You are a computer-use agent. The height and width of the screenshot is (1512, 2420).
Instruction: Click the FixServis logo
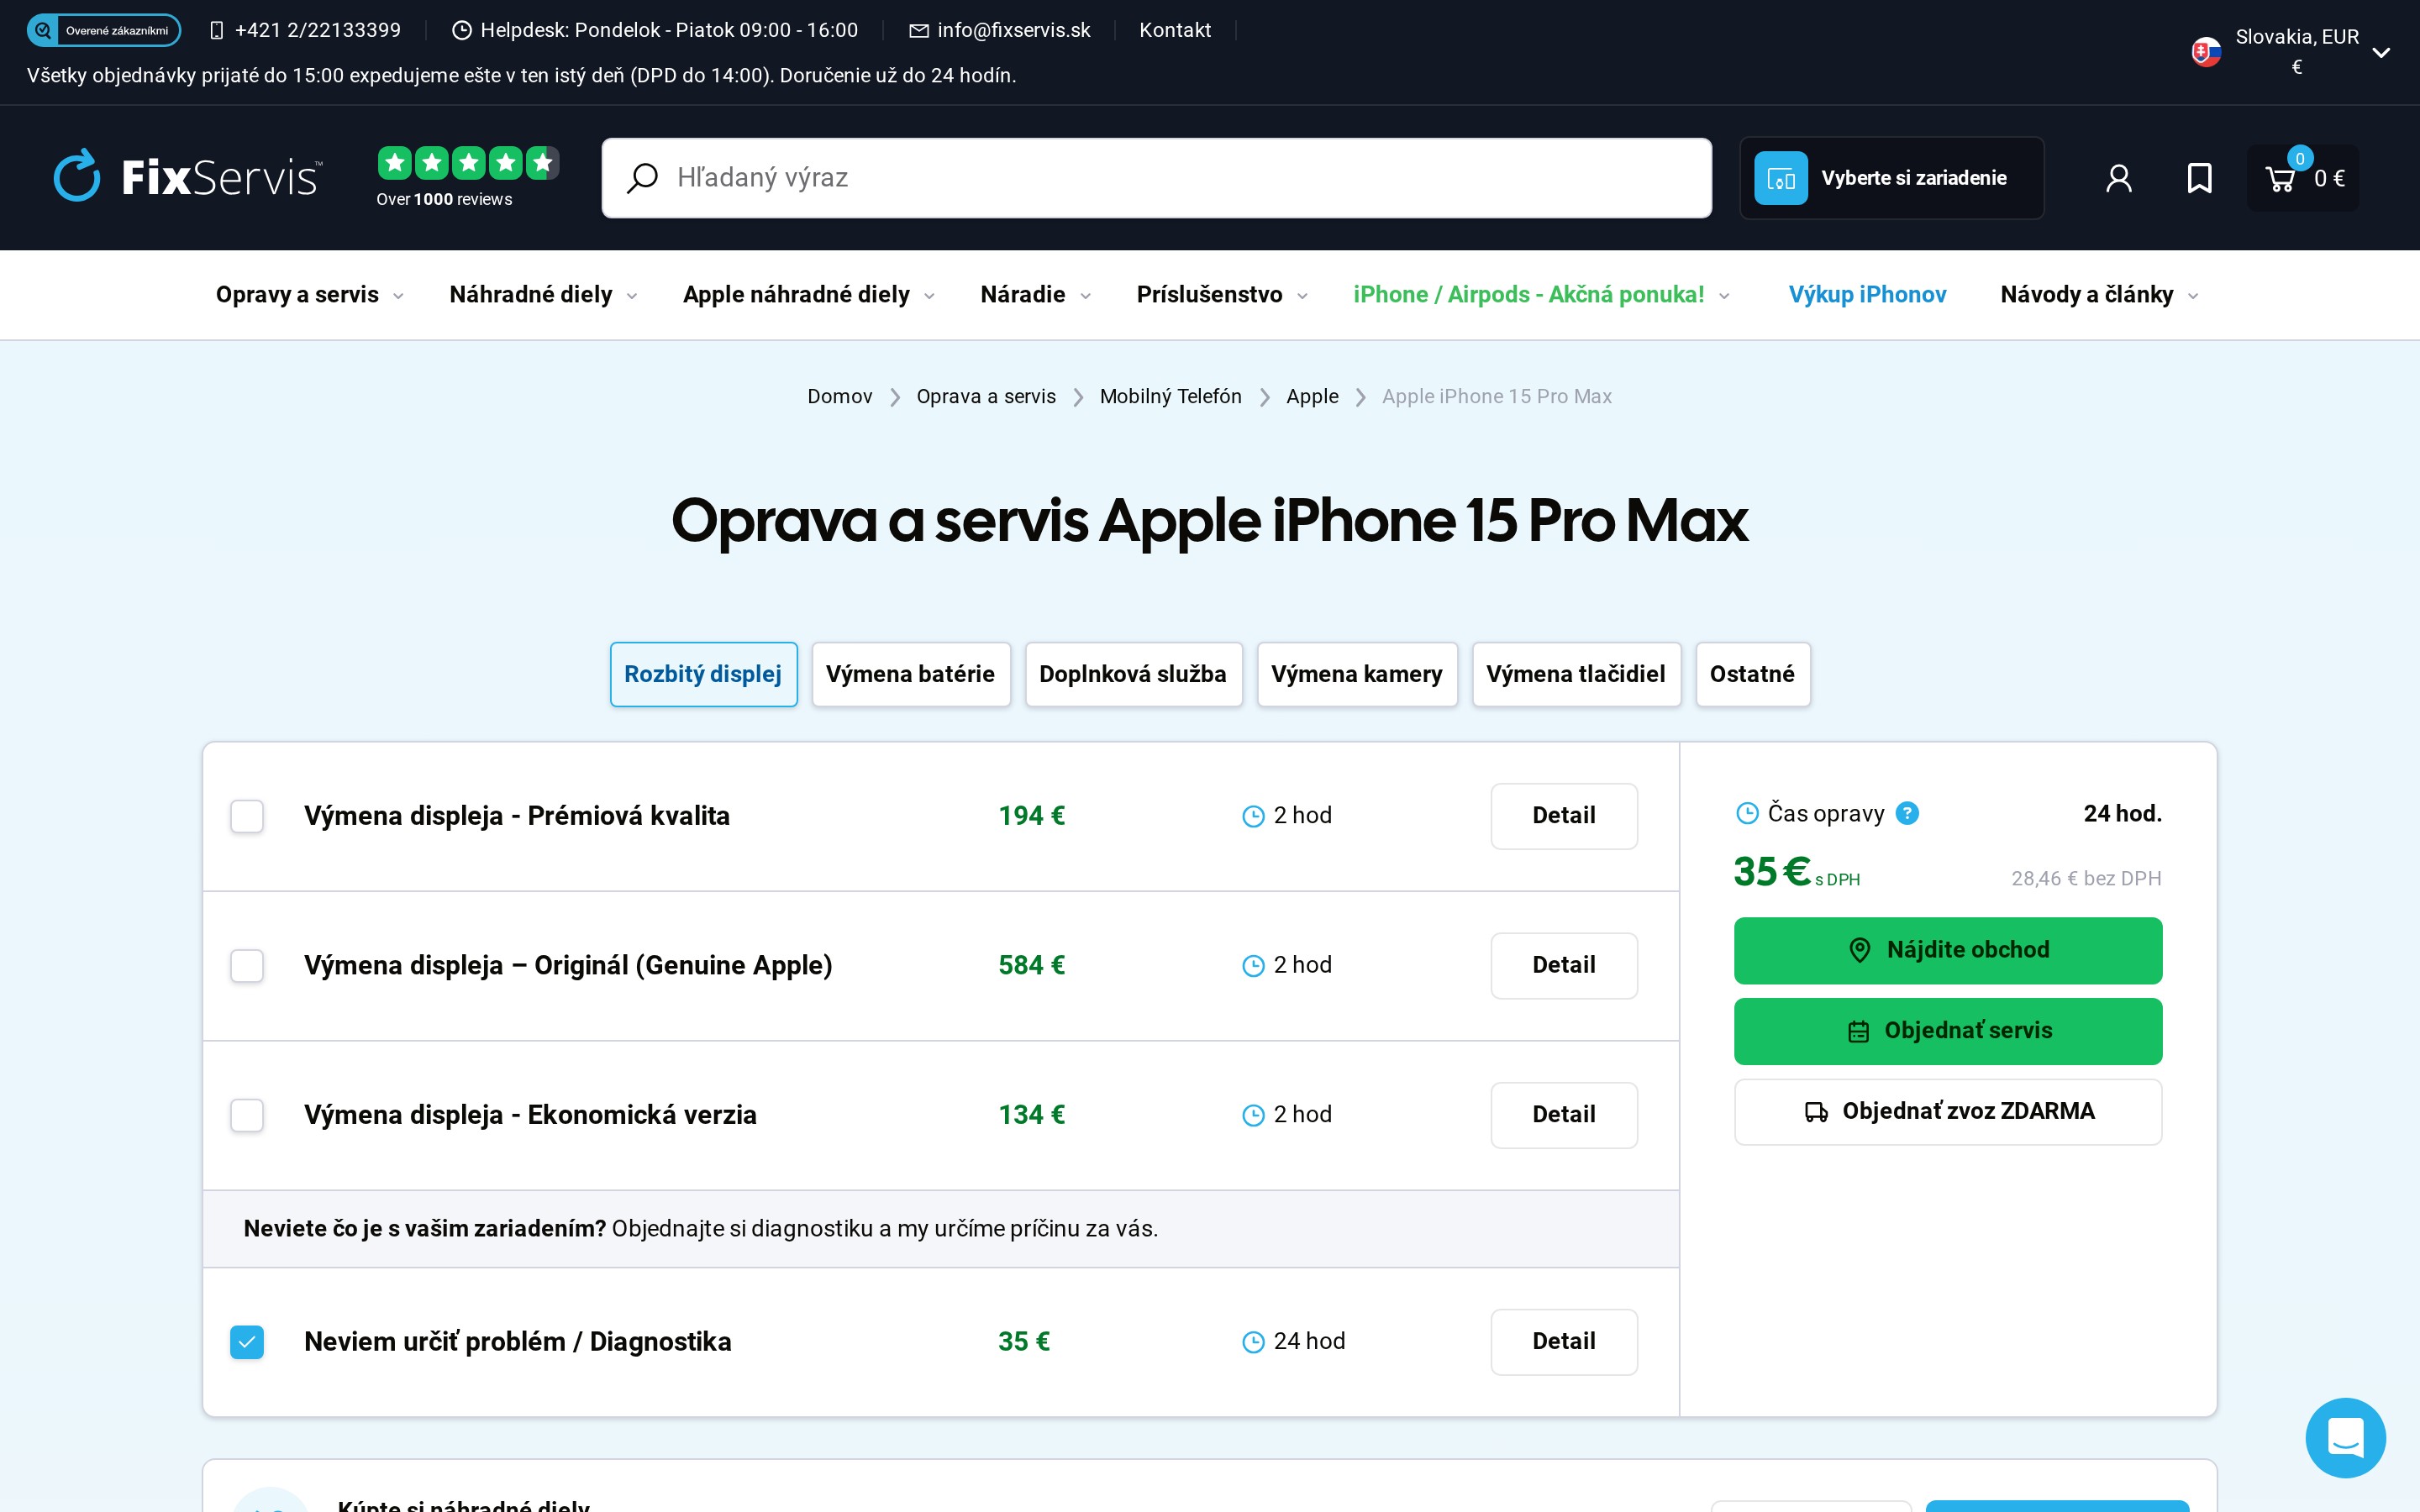pyautogui.click(x=188, y=176)
